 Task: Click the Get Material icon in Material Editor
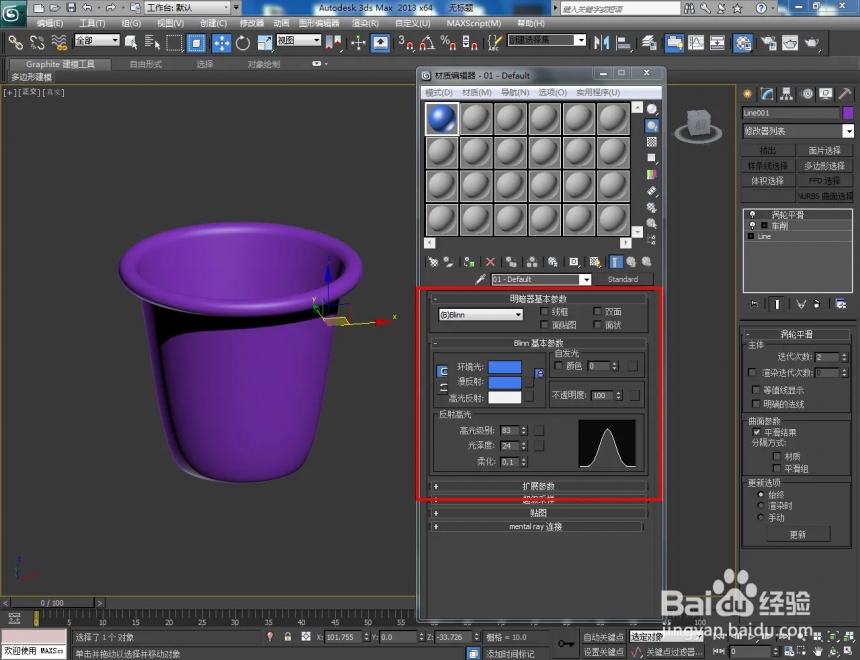point(433,262)
